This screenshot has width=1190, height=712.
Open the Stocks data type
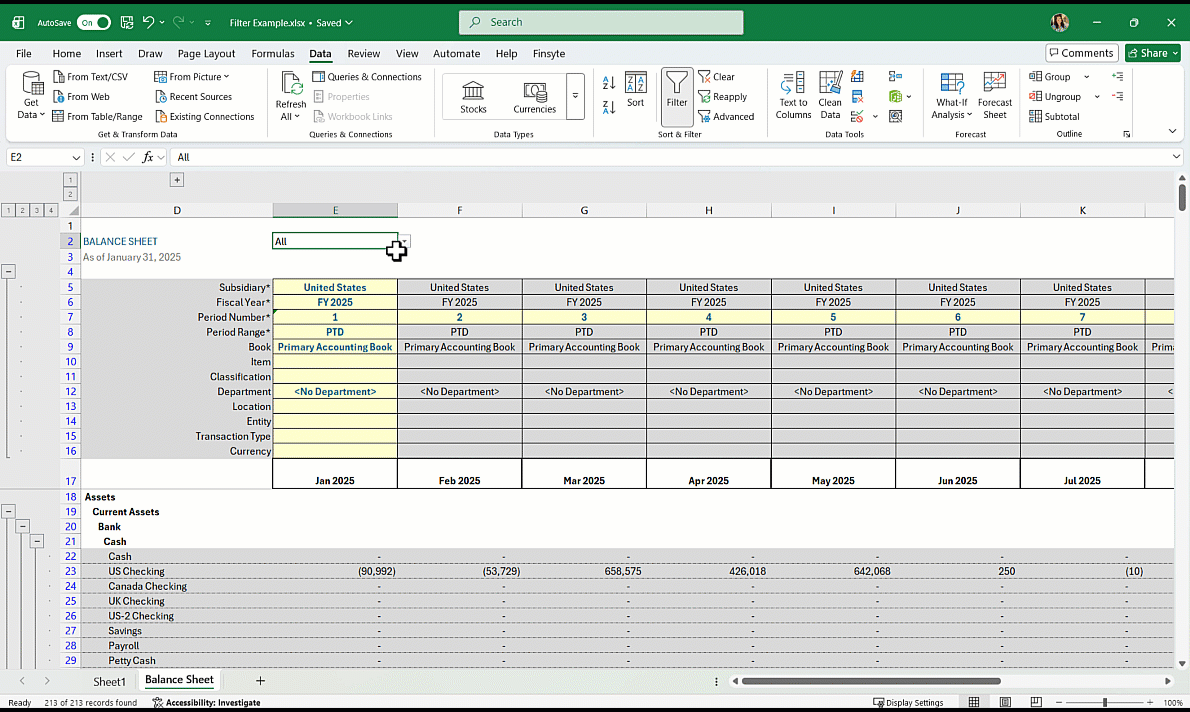click(473, 97)
